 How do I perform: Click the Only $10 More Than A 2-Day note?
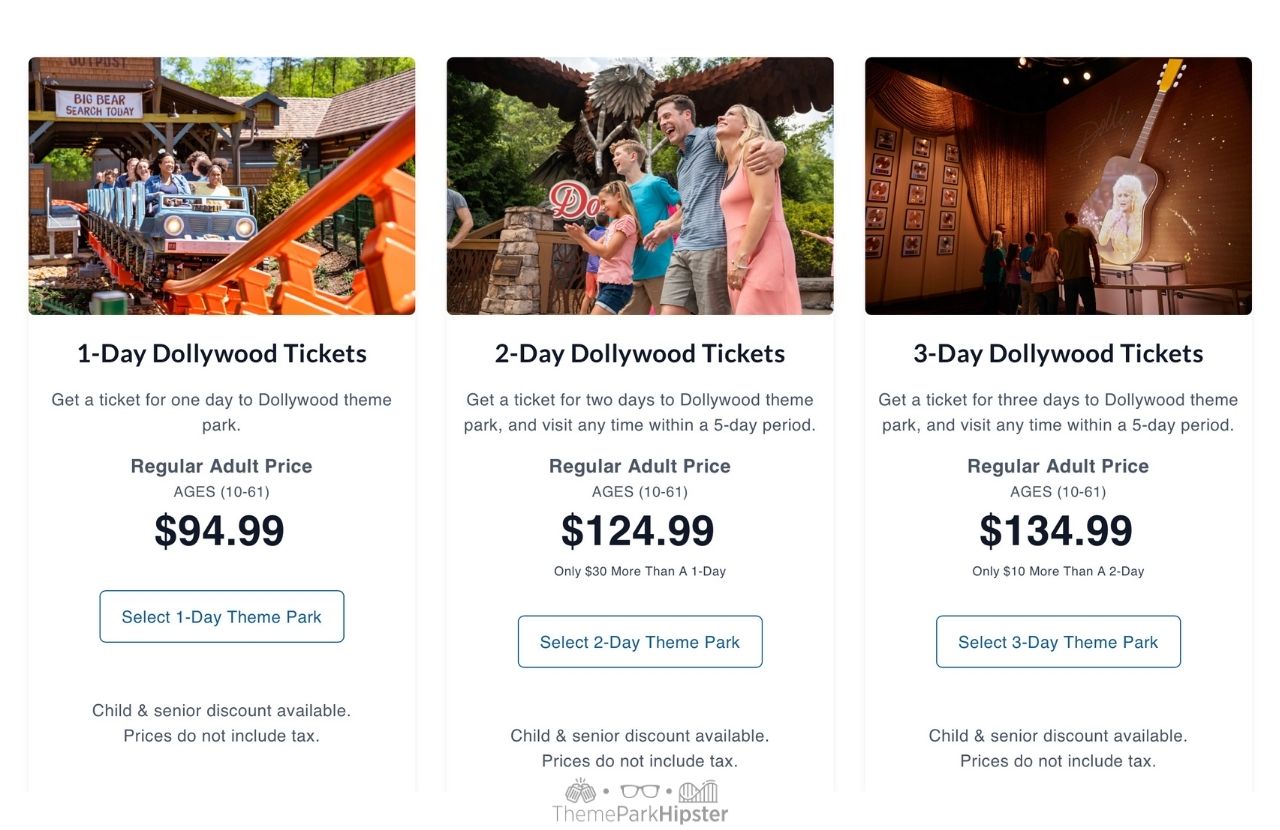pyautogui.click(x=1058, y=572)
